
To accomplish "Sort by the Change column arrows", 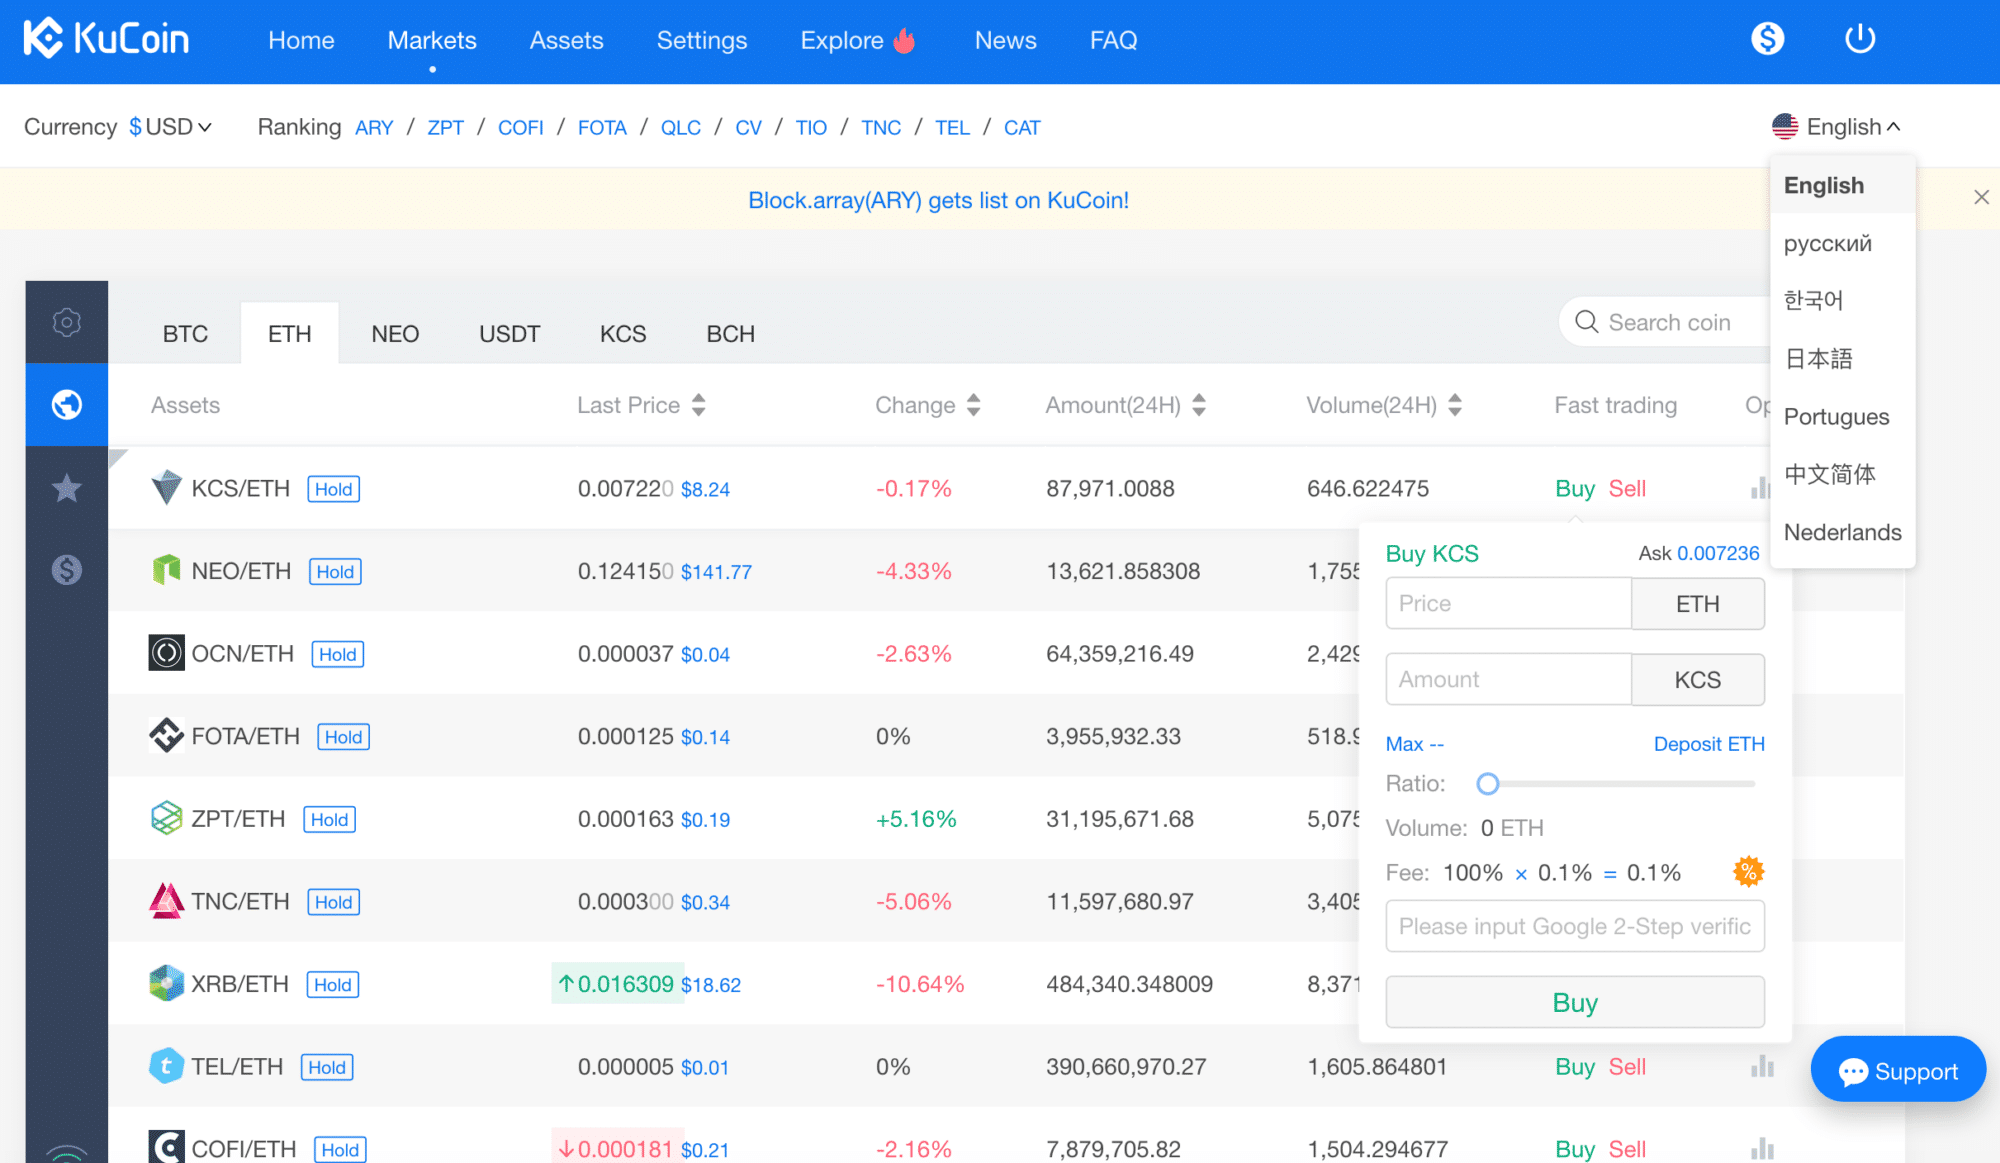I will (x=973, y=405).
